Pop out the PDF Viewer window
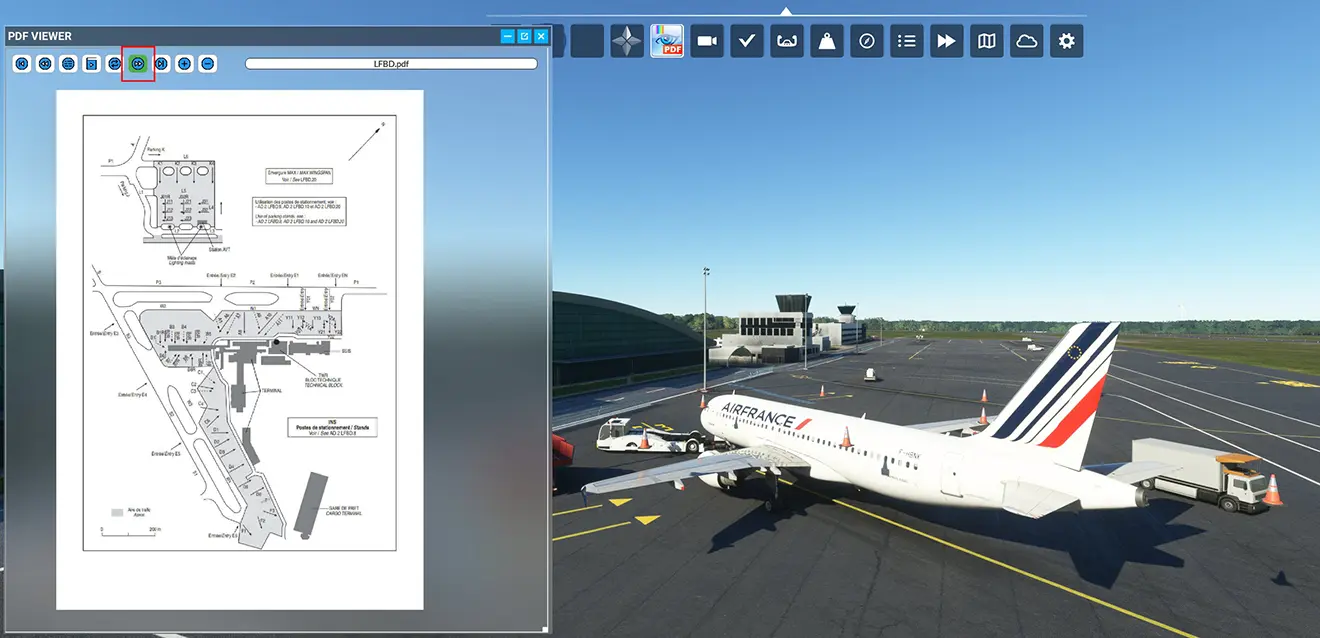The width and height of the screenshot is (1320, 638). (x=524, y=36)
